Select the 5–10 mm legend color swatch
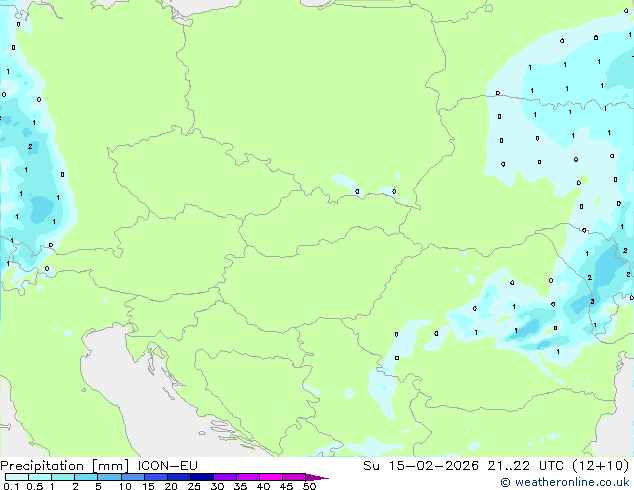This screenshot has height=490, width=634. pyautogui.click(x=109, y=477)
